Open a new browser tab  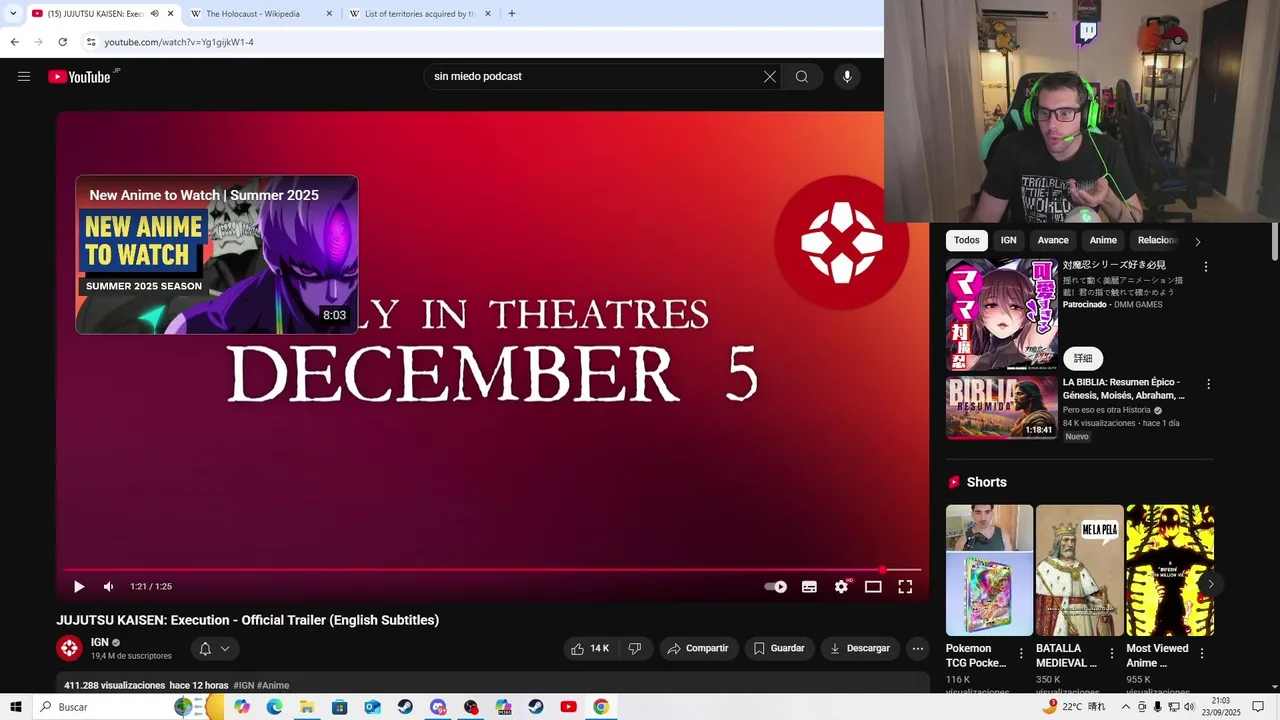pyautogui.click(x=512, y=14)
